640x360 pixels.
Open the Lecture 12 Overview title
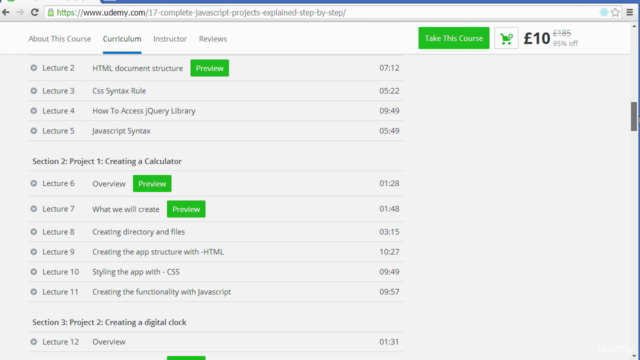click(109, 342)
